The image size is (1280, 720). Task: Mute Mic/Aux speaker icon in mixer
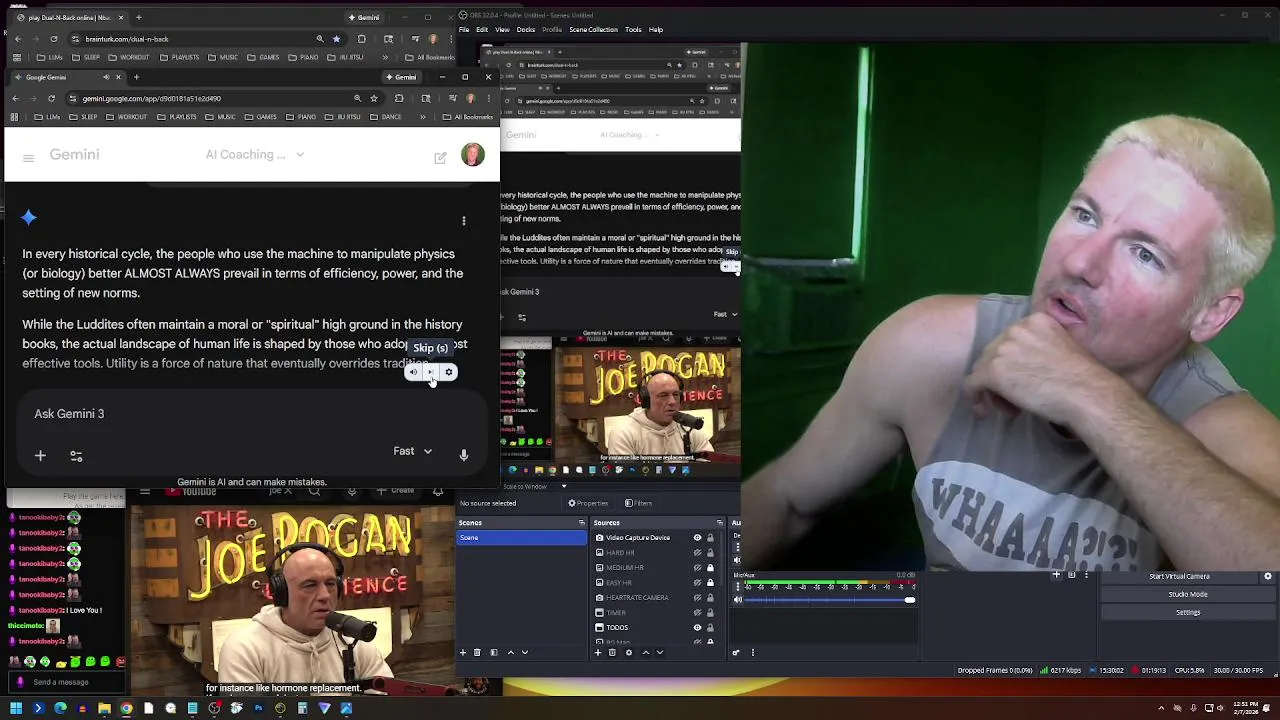[x=738, y=600]
